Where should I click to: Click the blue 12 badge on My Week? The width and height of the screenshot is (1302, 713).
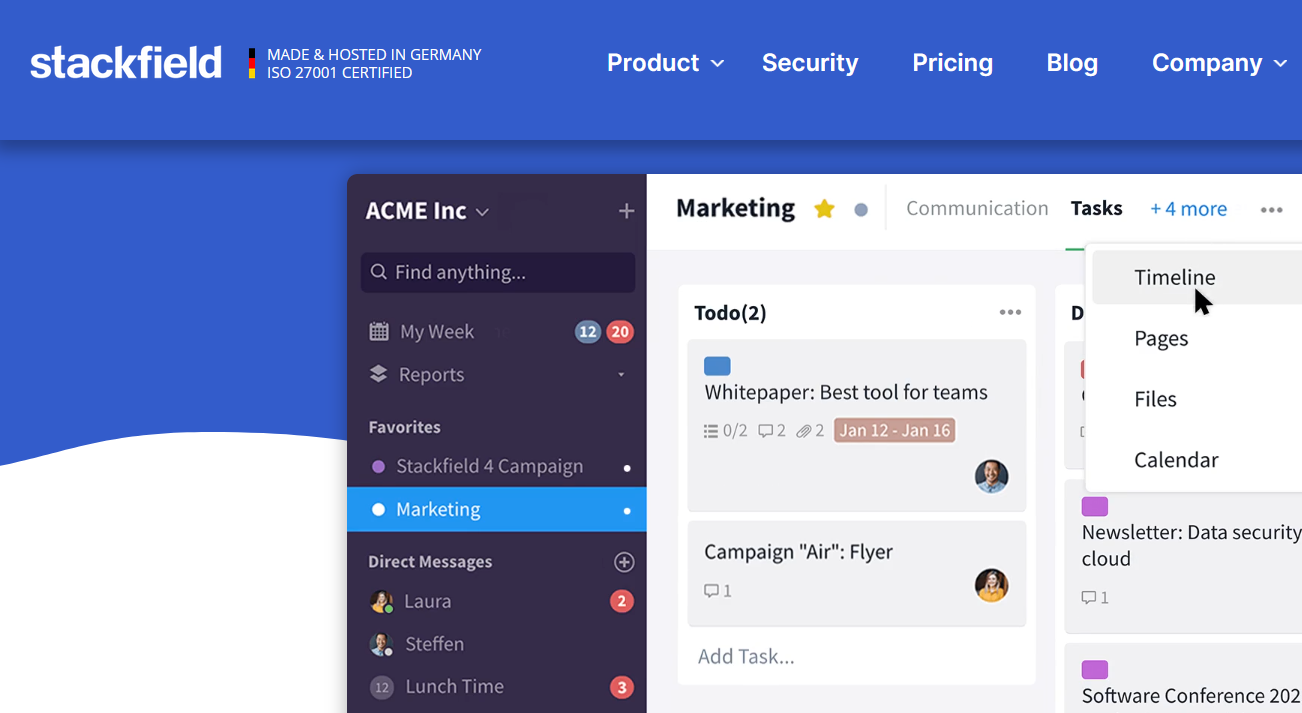(588, 332)
